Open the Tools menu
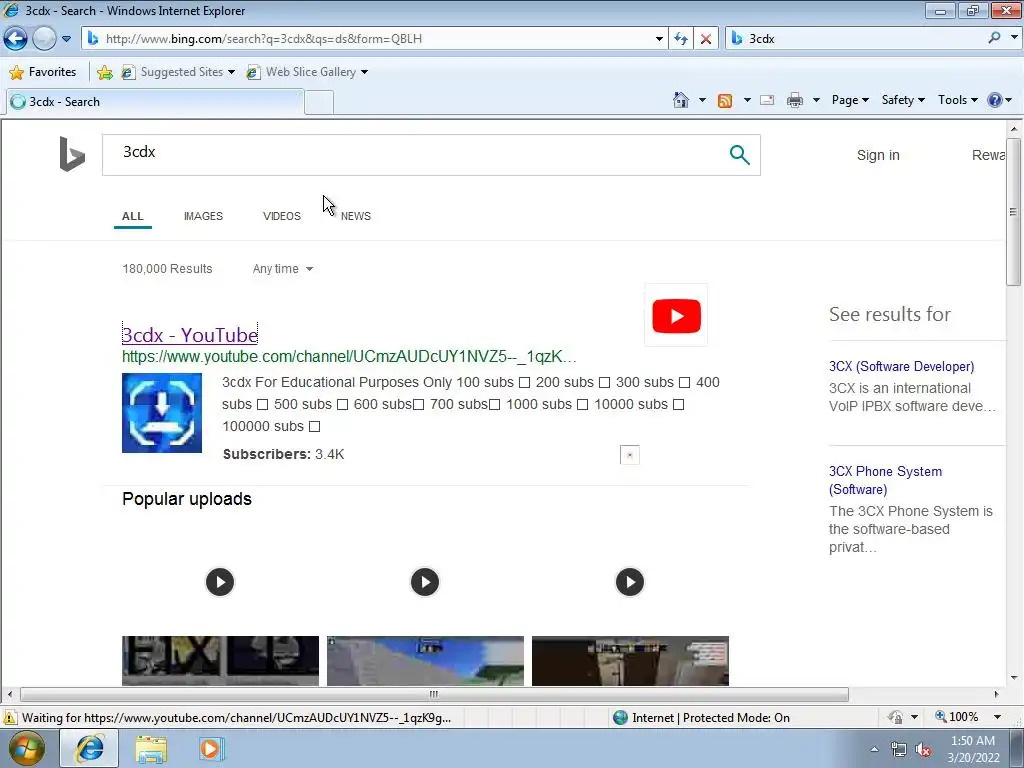The width and height of the screenshot is (1024, 768). pyautogui.click(x=957, y=100)
